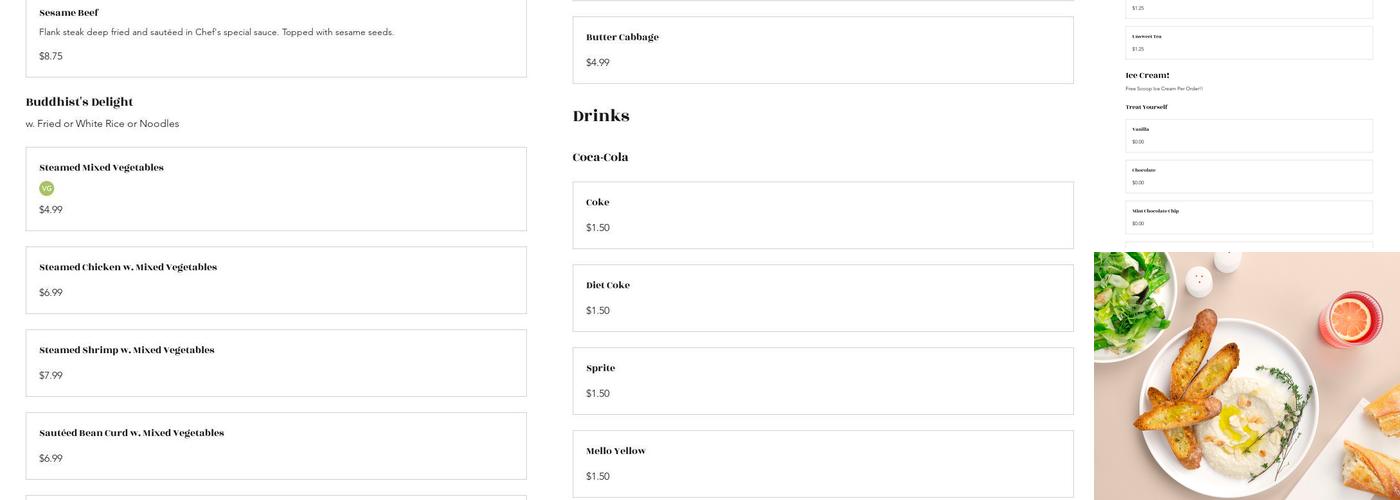Image resolution: width=1400 pixels, height=500 pixels.
Task: Choose the Diet Coke drink card
Action: pyautogui.click(x=822, y=298)
